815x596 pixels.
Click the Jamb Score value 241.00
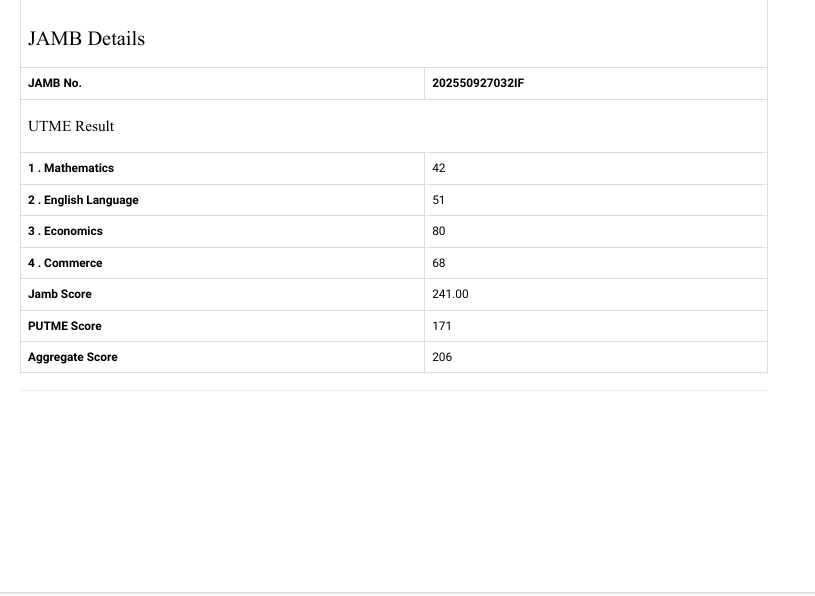pyautogui.click(x=450, y=294)
